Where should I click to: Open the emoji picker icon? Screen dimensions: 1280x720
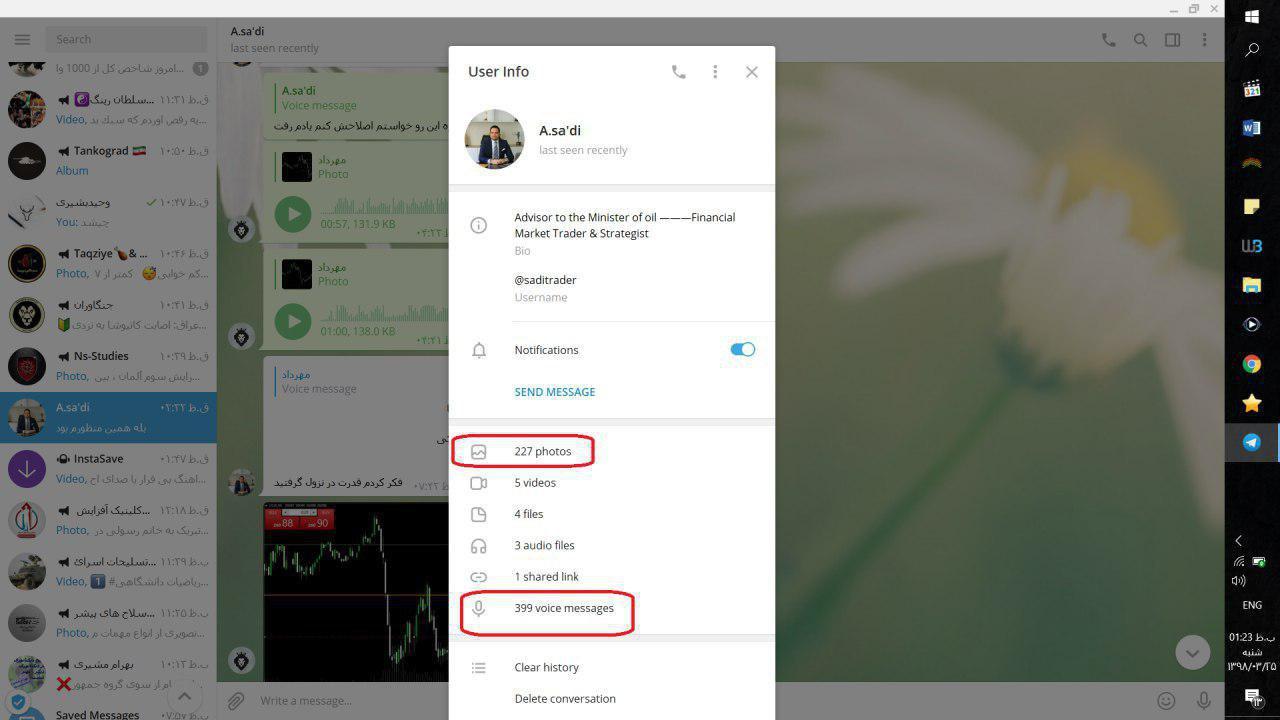[x=1166, y=701]
